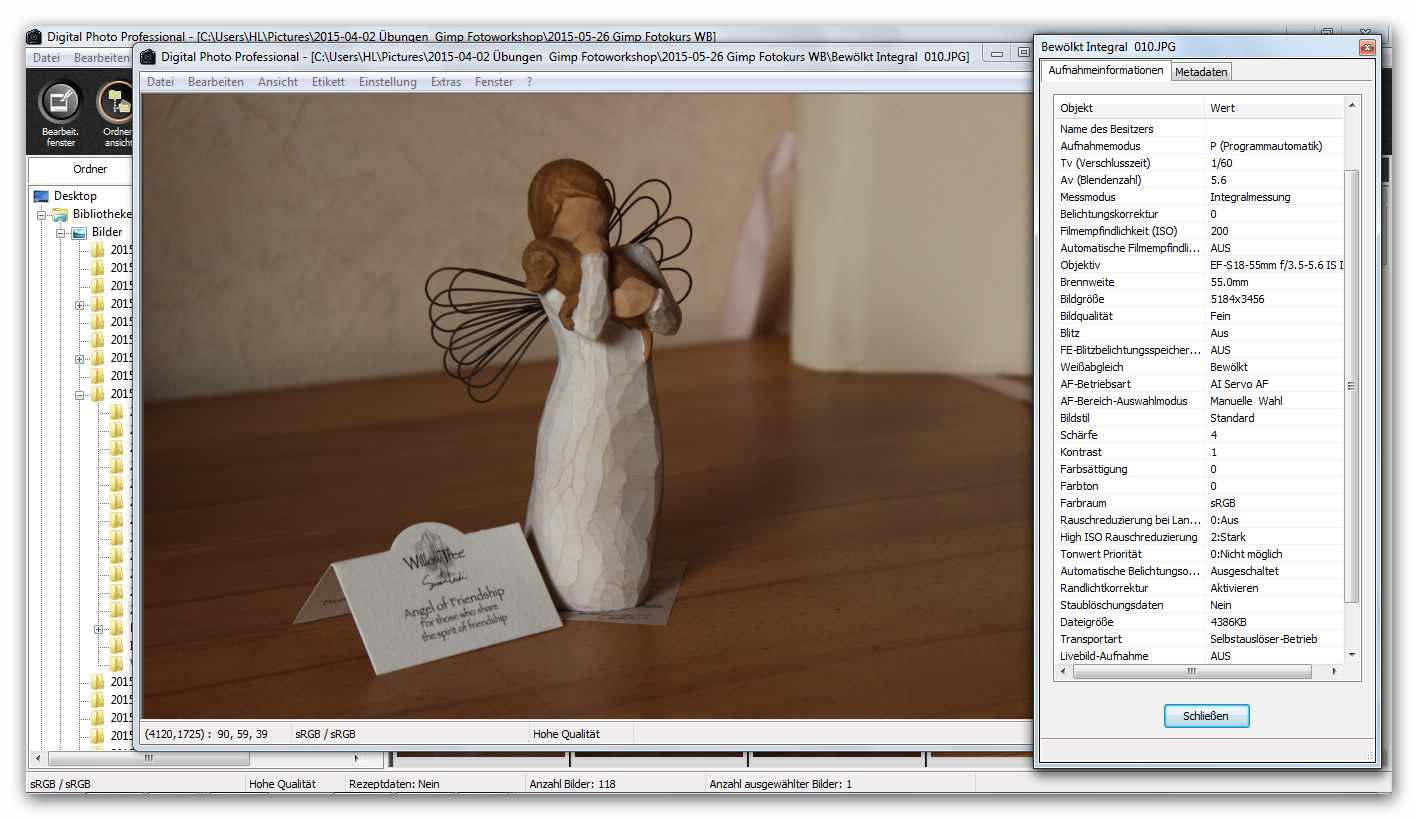Click the Wert column header
This screenshot has height=820, width=1418.
pyautogui.click(x=1275, y=108)
